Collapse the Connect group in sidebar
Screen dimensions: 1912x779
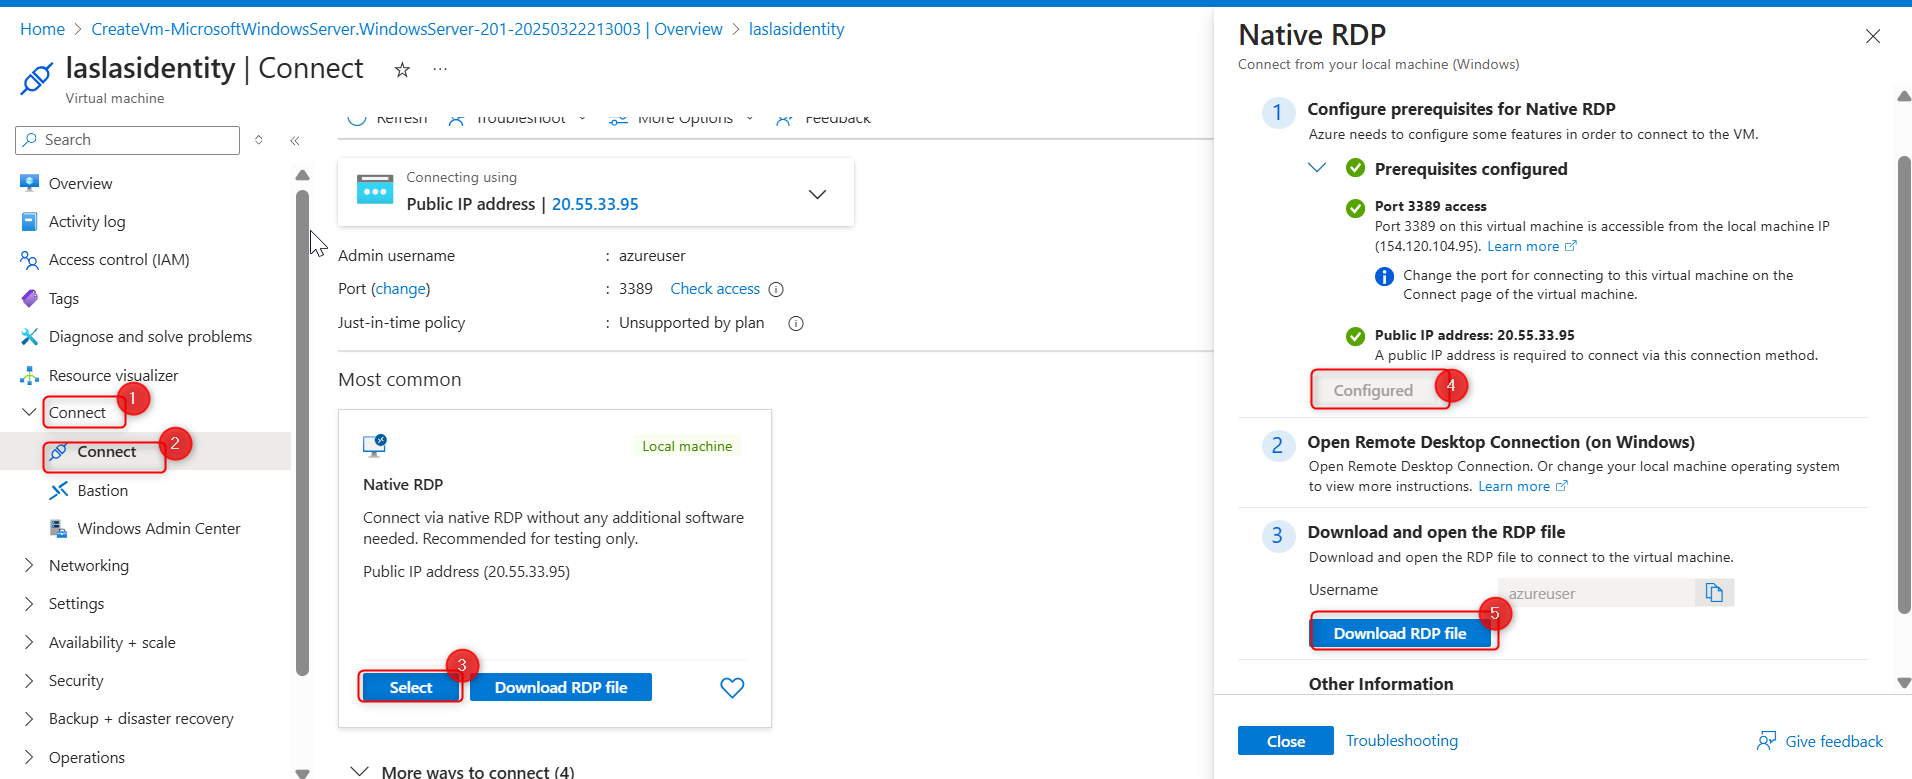point(29,412)
